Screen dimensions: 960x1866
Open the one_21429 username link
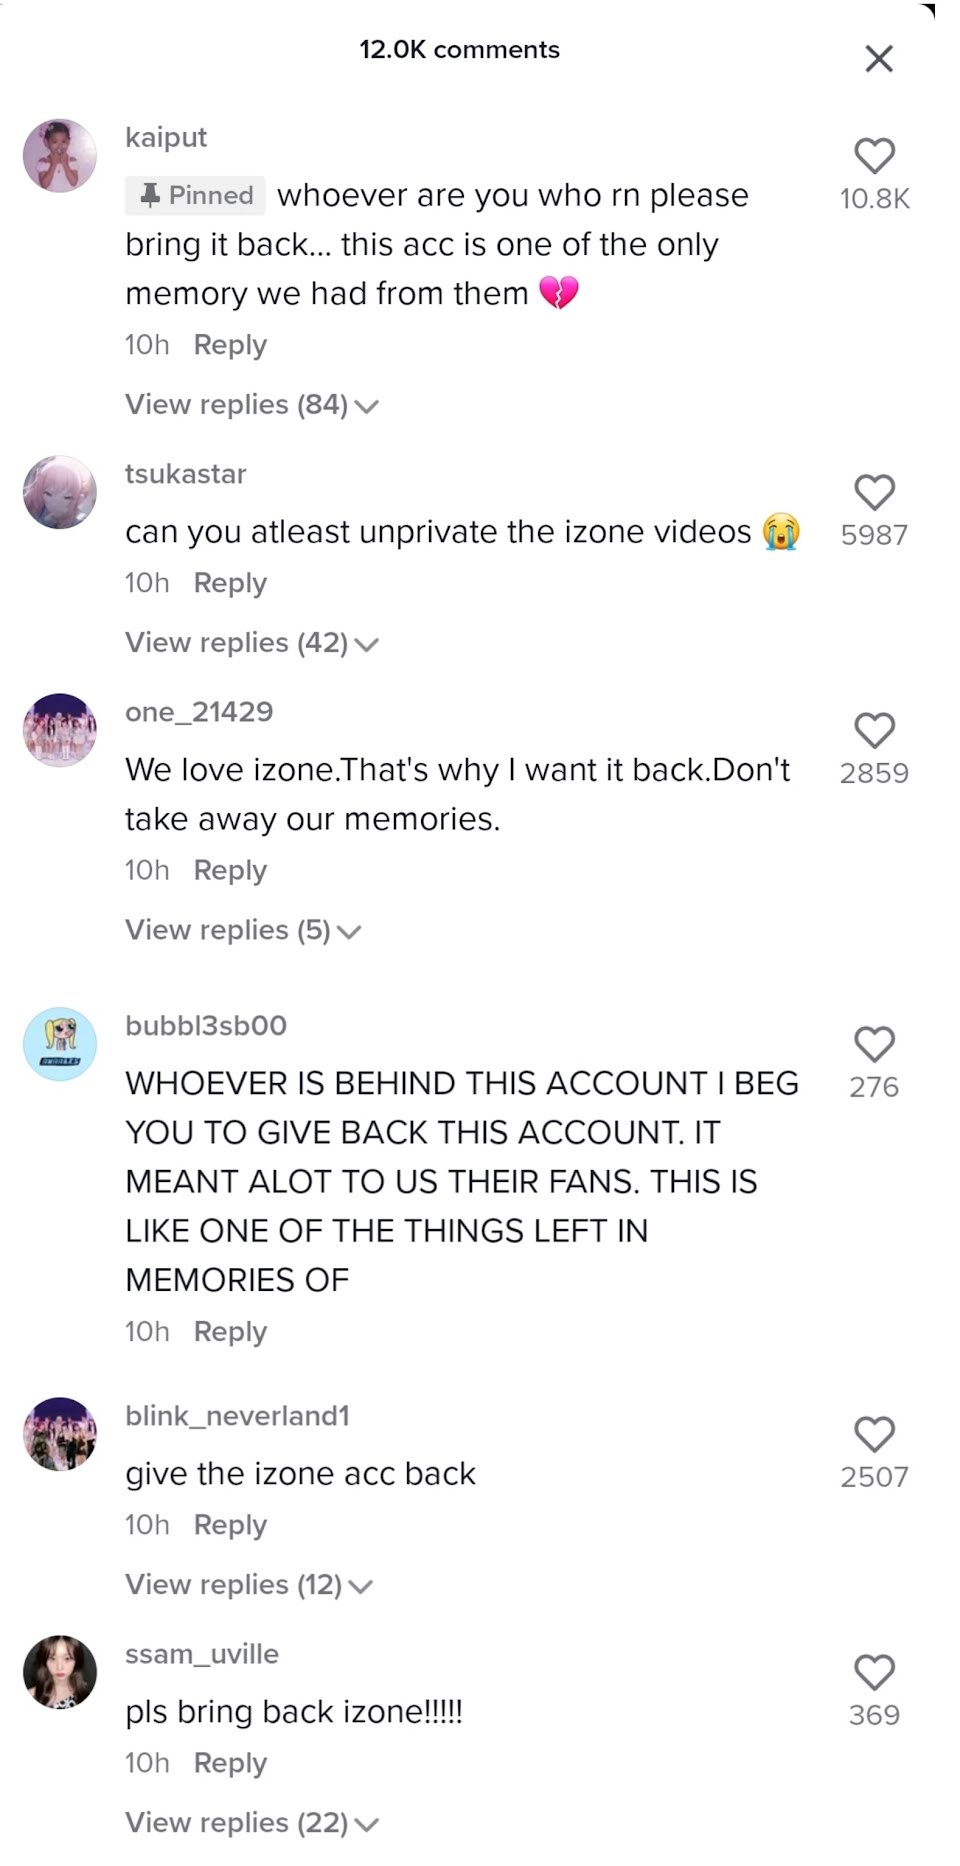(199, 712)
